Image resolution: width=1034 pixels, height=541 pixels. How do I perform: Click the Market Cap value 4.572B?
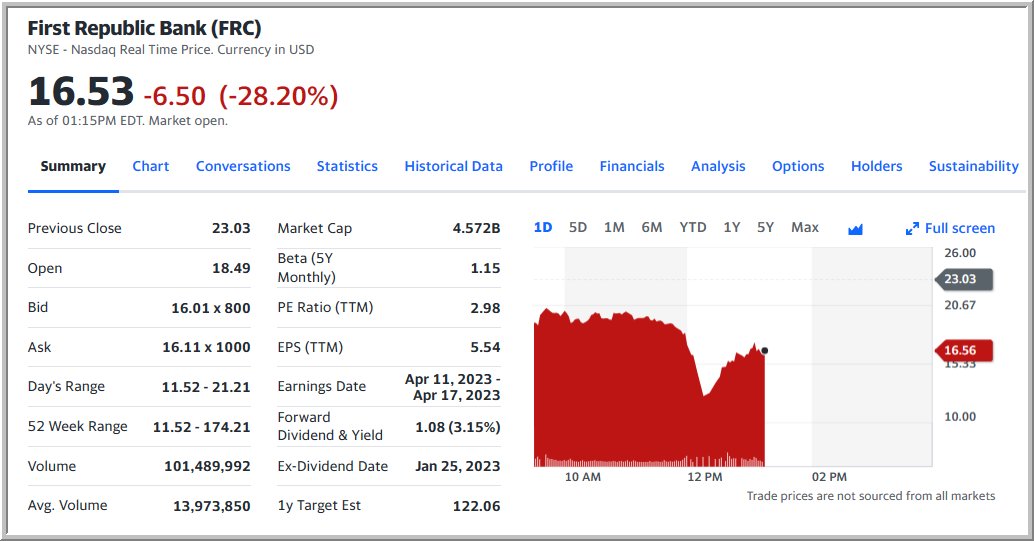[476, 228]
